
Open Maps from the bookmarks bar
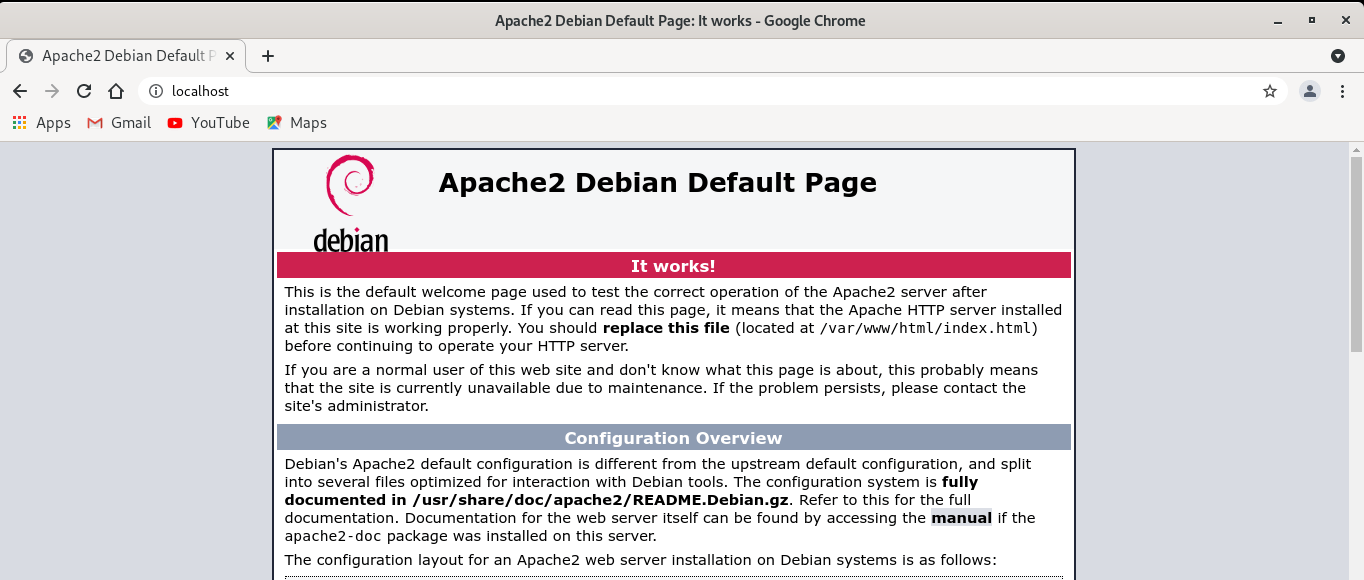pos(296,122)
